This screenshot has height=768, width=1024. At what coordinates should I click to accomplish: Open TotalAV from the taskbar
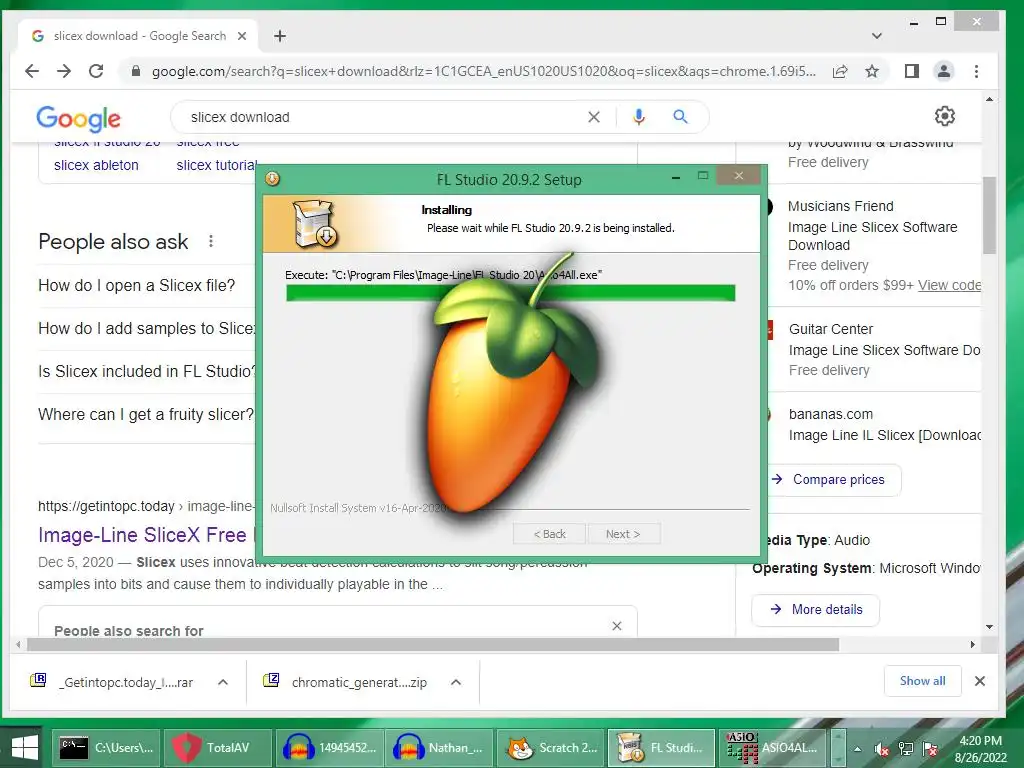(217, 748)
